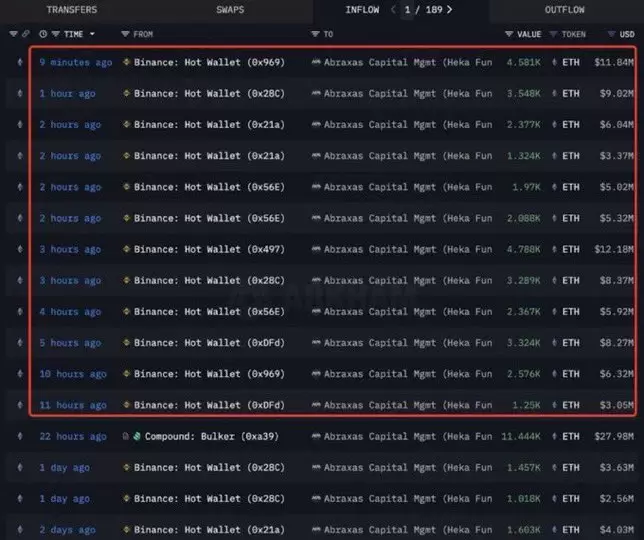Select the value 2.088K
The height and width of the screenshot is (540, 644).
(x=523, y=218)
